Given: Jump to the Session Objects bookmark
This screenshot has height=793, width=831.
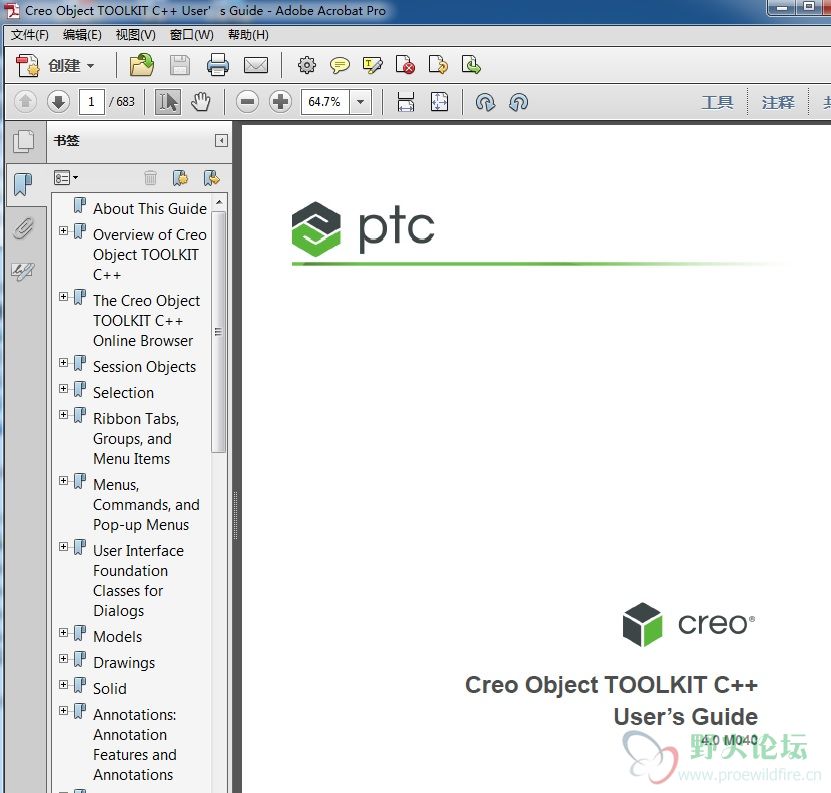Looking at the screenshot, I should [144, 367].
